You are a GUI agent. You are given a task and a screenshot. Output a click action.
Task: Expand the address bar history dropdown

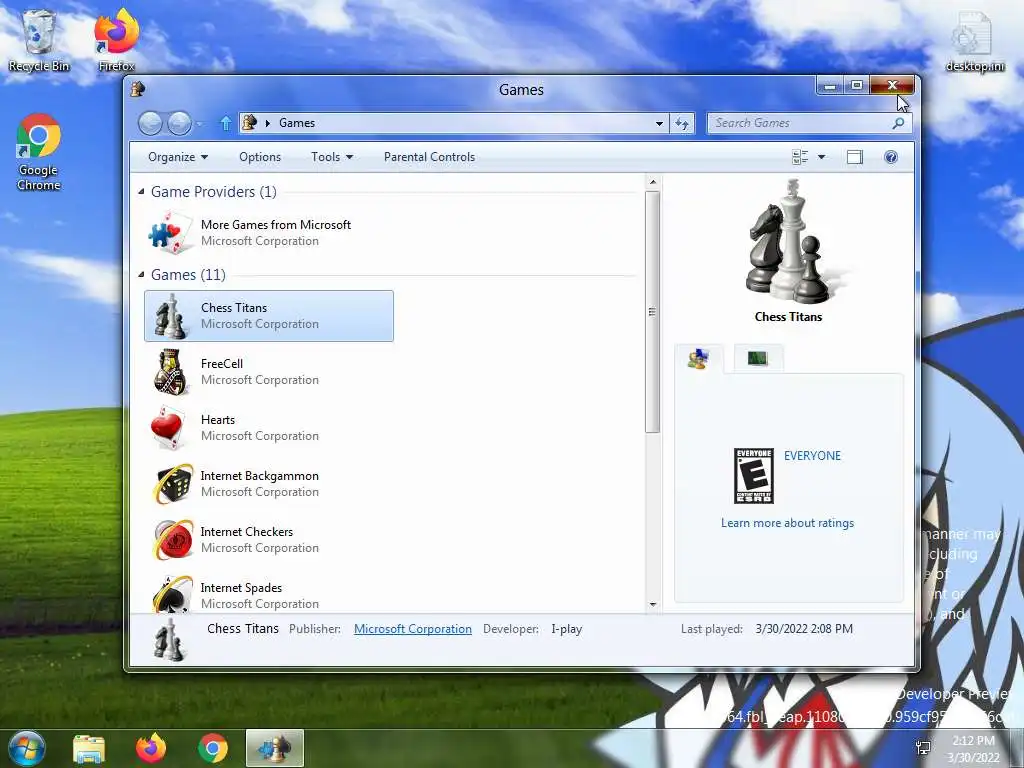click(659, 123)
